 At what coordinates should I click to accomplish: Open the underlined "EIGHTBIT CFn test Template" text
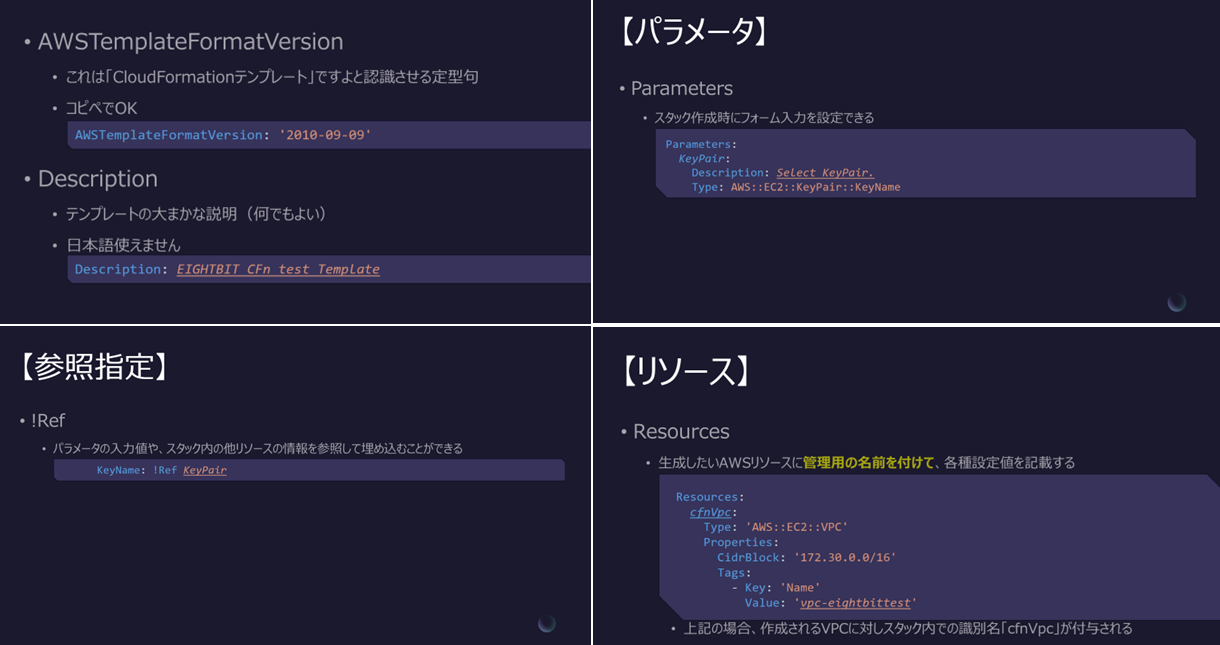278,269
